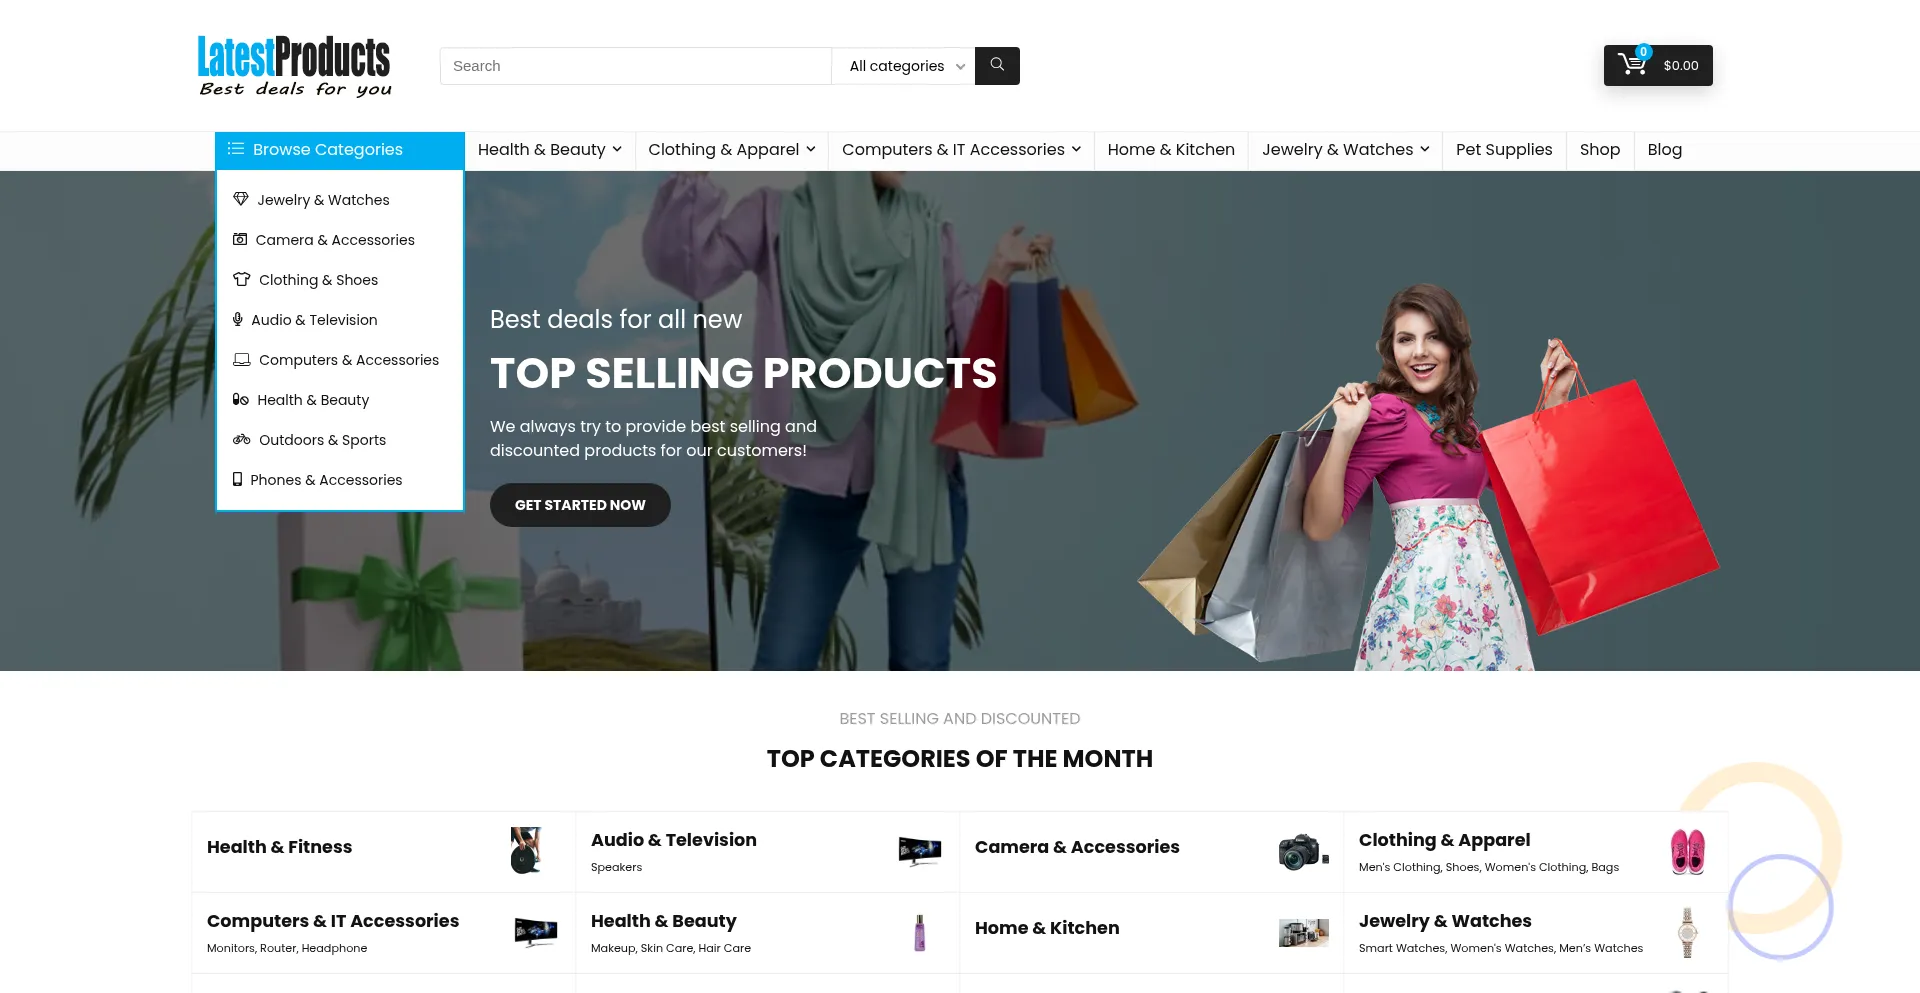Click the microphone icon for Audio & Television

238,319
